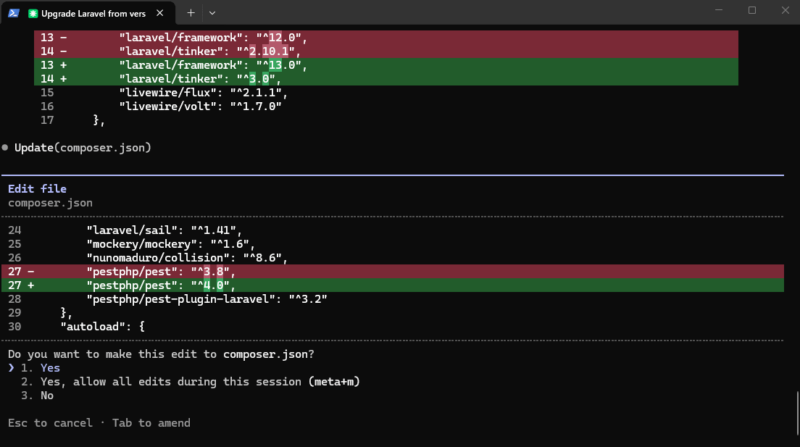Click the selection arrow next to Yes

[x=12, y=367]
